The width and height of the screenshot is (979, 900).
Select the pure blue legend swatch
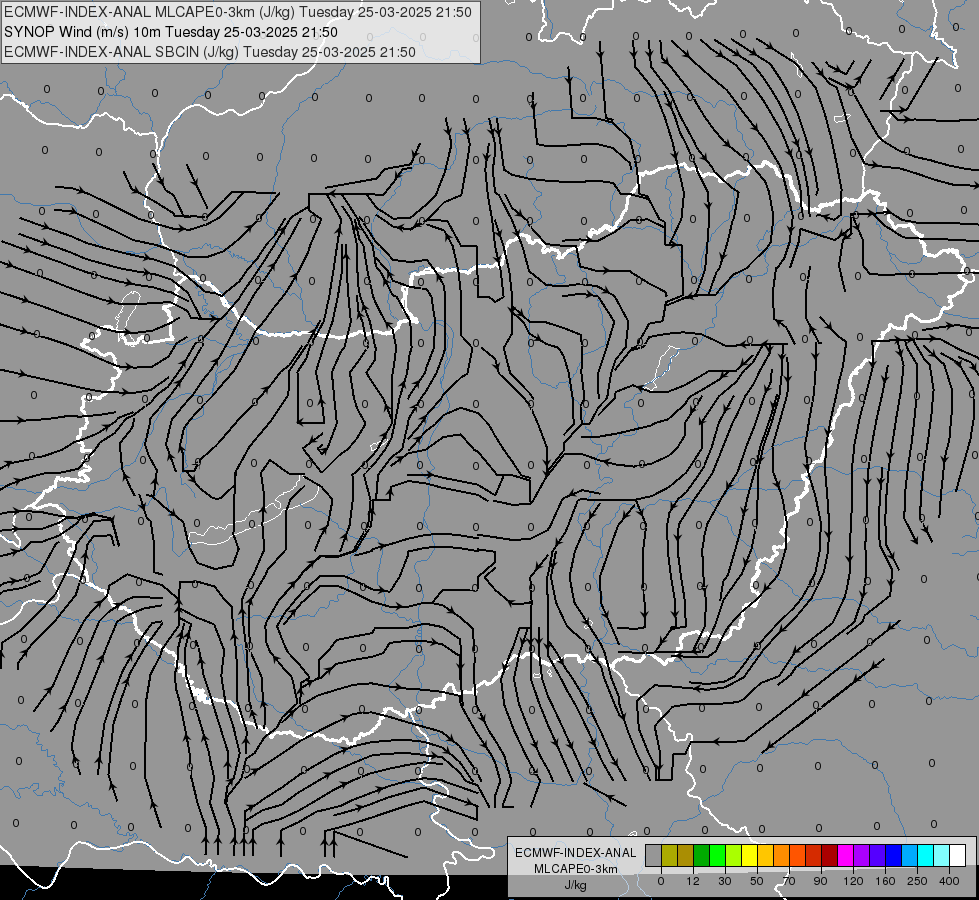[x=893, y=855]
